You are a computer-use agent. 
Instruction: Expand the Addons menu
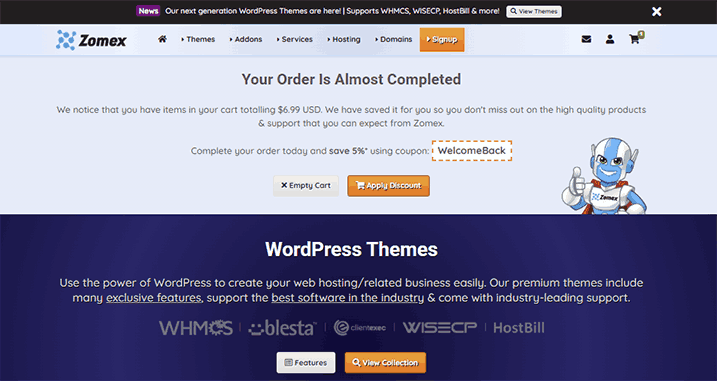pyautogui.click(x=246, y=39)
